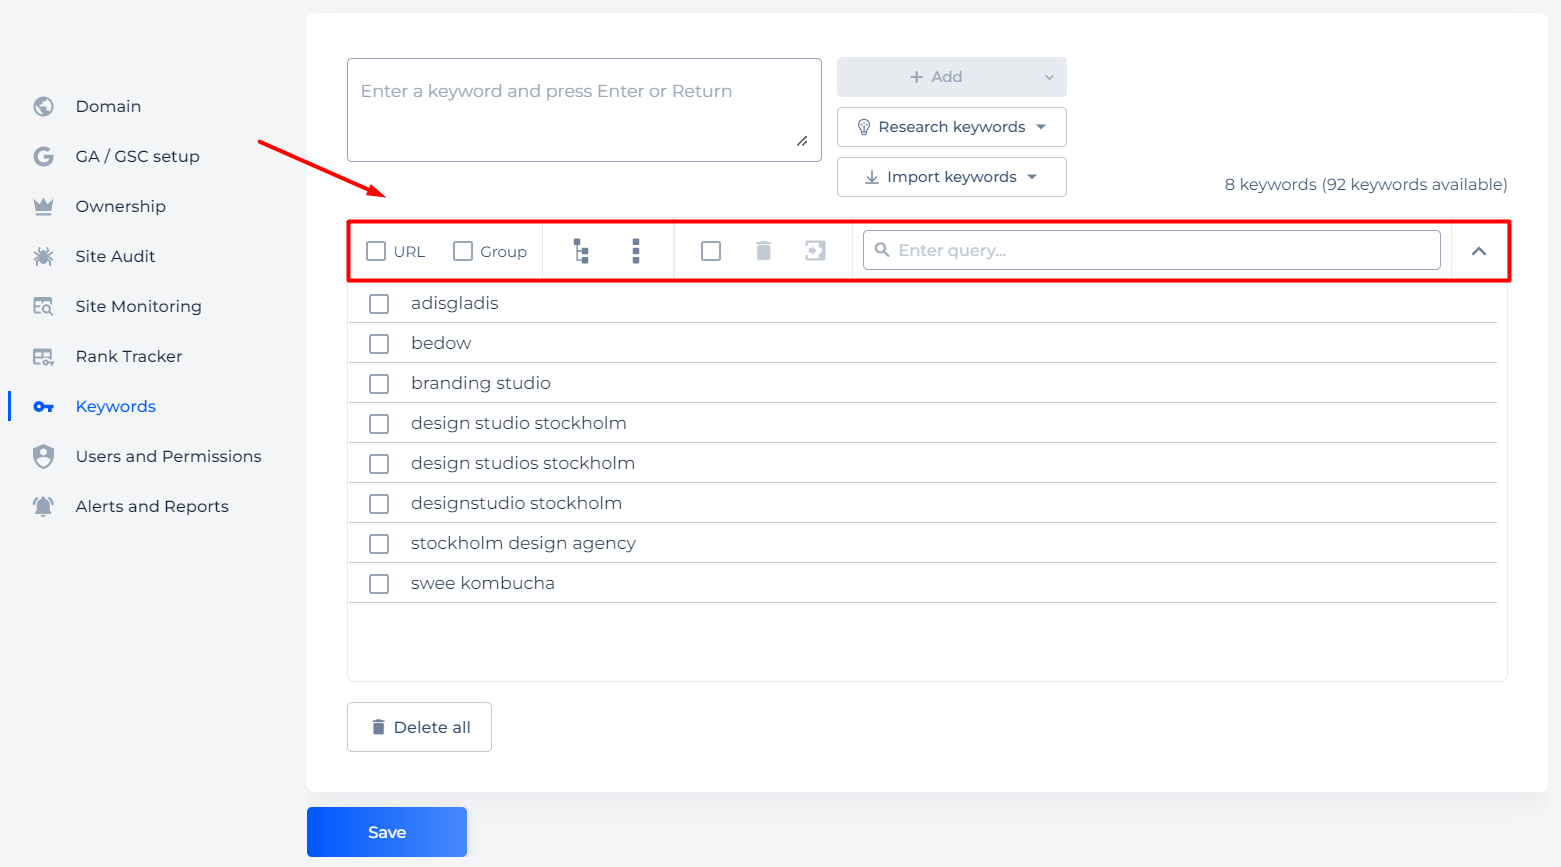
Task: Click the branding studio keyword text
Action: [481, 383]
